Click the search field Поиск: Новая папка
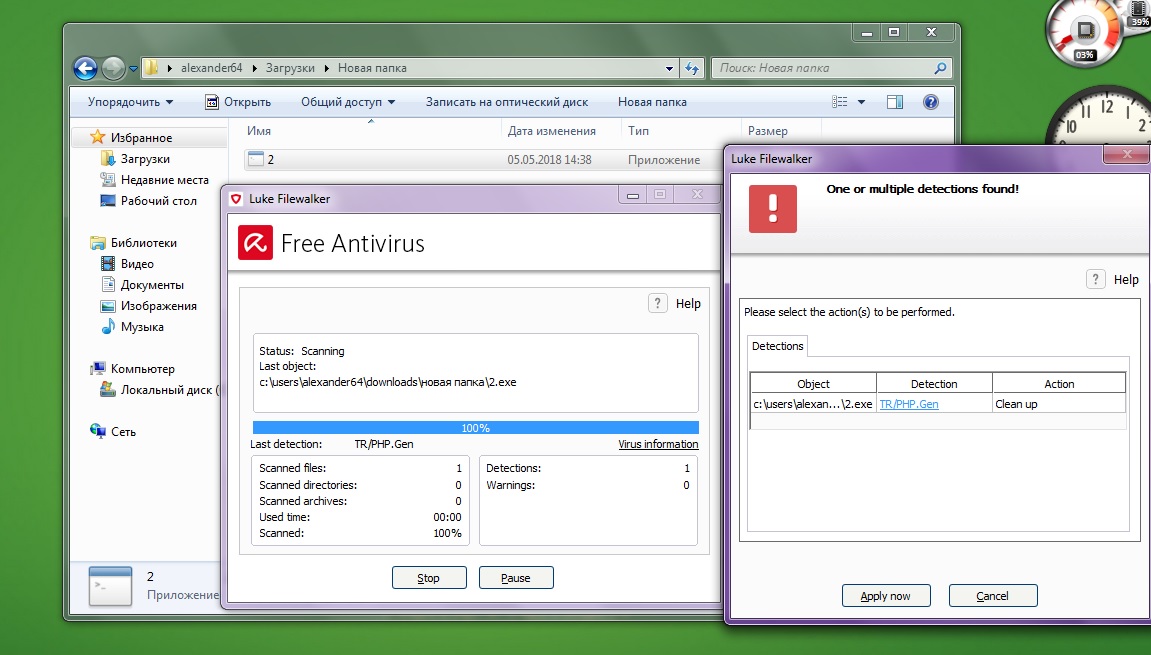Screen dimensions: 1151x655 pyautogui.click(x=822, y=68)
